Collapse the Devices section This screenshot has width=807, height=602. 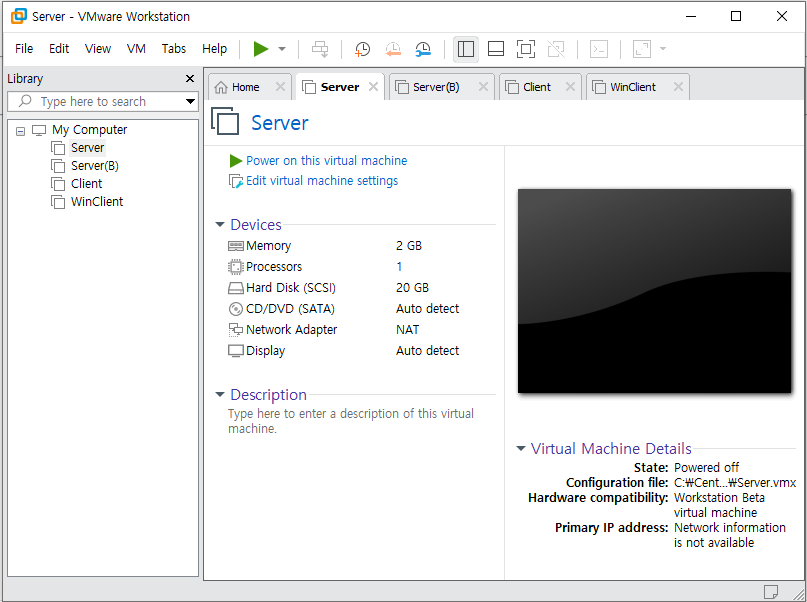[x=220, y=224]
